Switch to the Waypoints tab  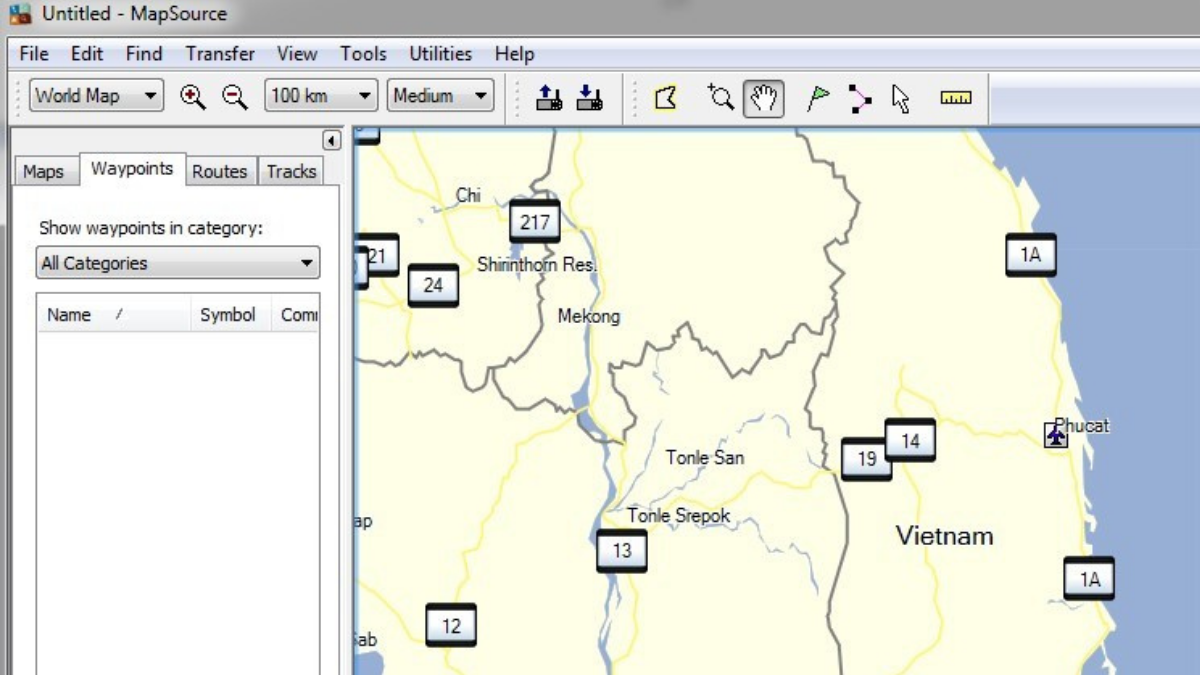tap(132, 169)
